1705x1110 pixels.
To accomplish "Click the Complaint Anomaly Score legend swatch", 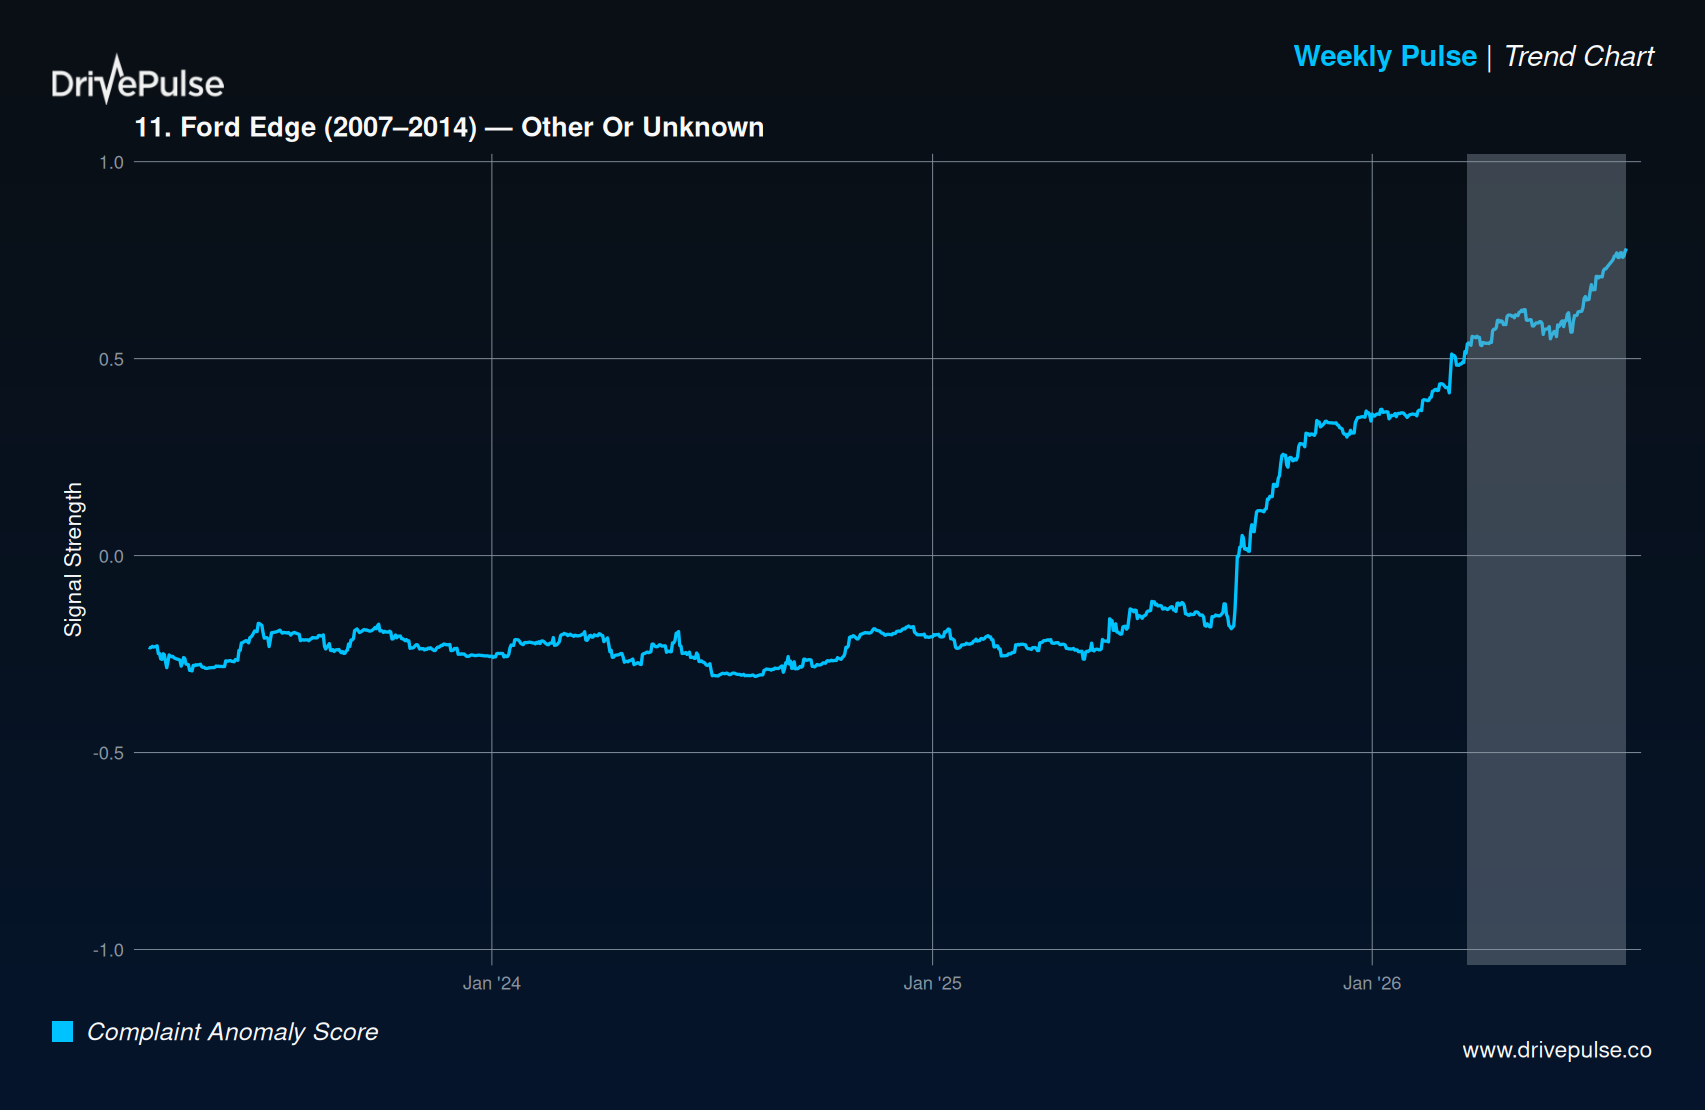I will coord(62,1031).
